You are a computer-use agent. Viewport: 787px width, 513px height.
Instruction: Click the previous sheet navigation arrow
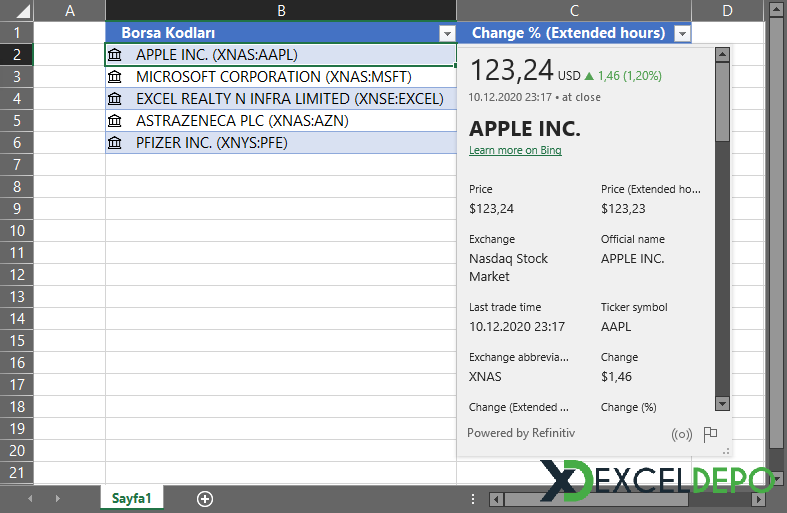point(30,498)
